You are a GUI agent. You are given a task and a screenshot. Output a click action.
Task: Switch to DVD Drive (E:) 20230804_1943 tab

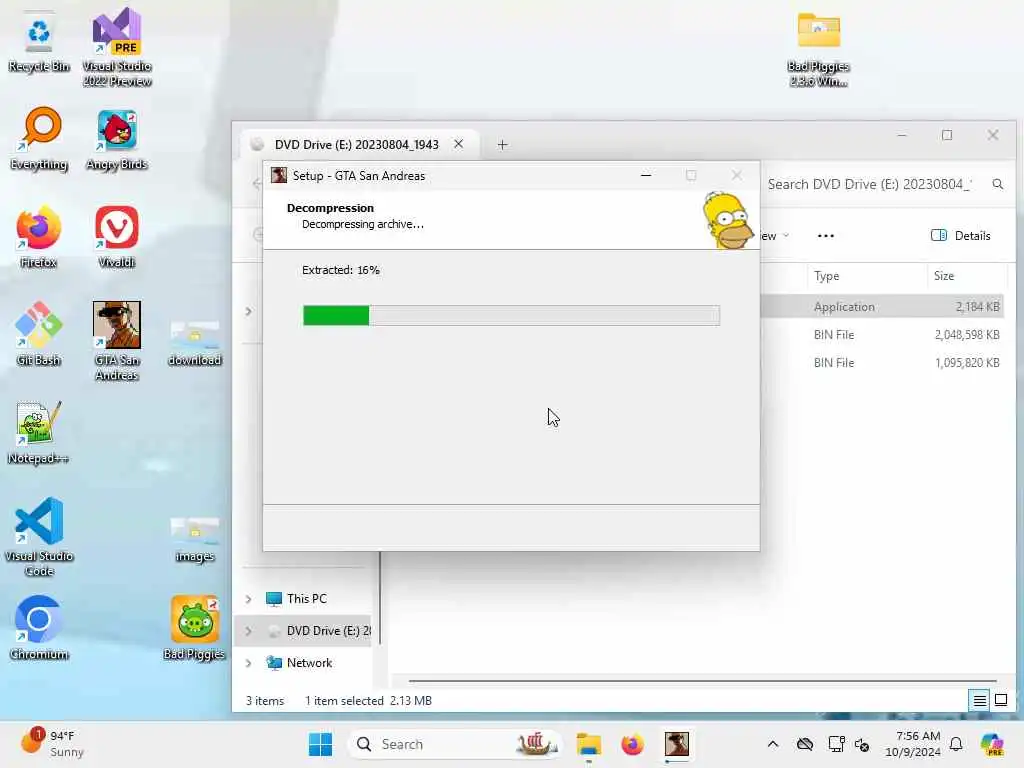(x=356, y=144)
